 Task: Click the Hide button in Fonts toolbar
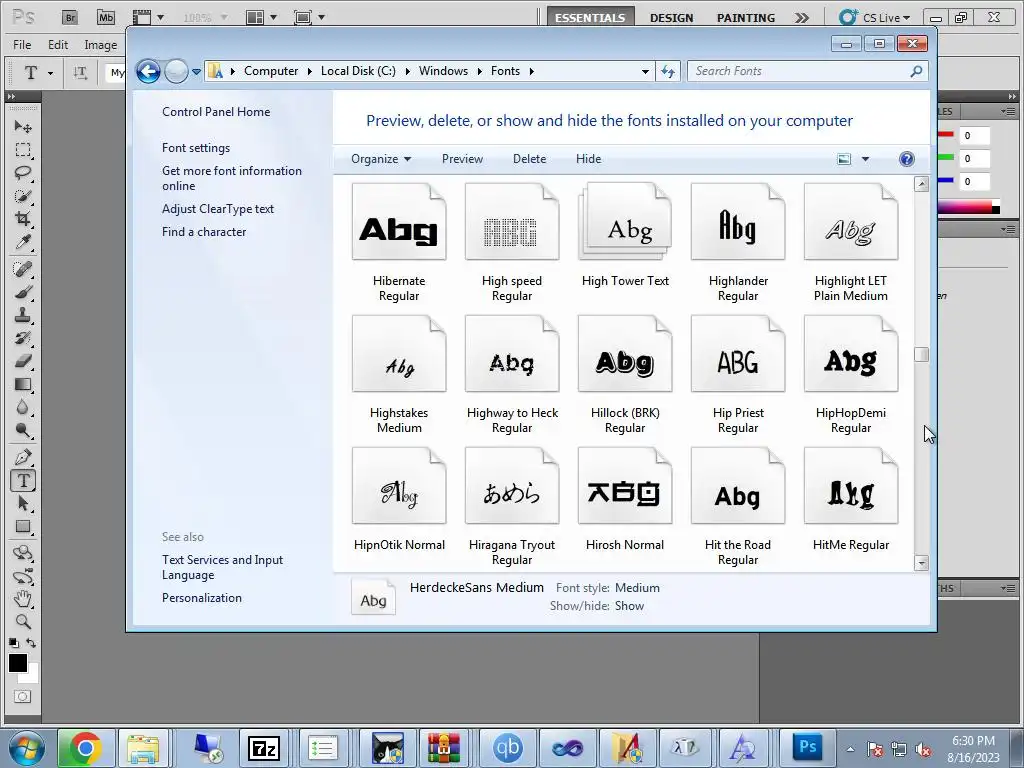[588, 159]
